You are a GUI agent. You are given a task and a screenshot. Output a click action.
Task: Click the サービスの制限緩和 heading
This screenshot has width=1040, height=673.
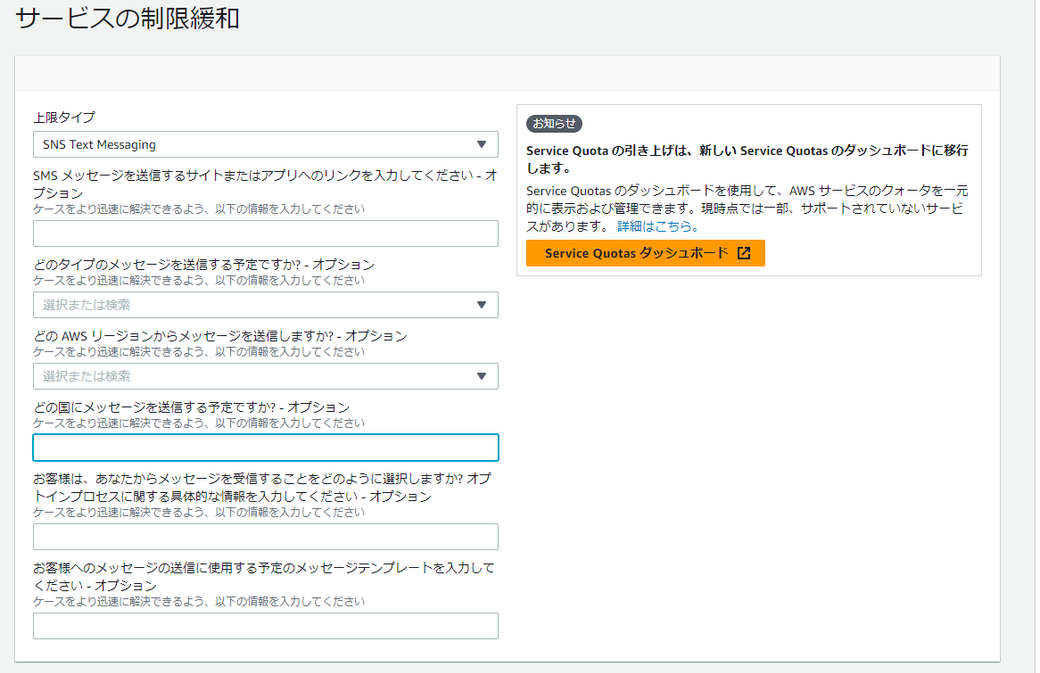point(127,18)
